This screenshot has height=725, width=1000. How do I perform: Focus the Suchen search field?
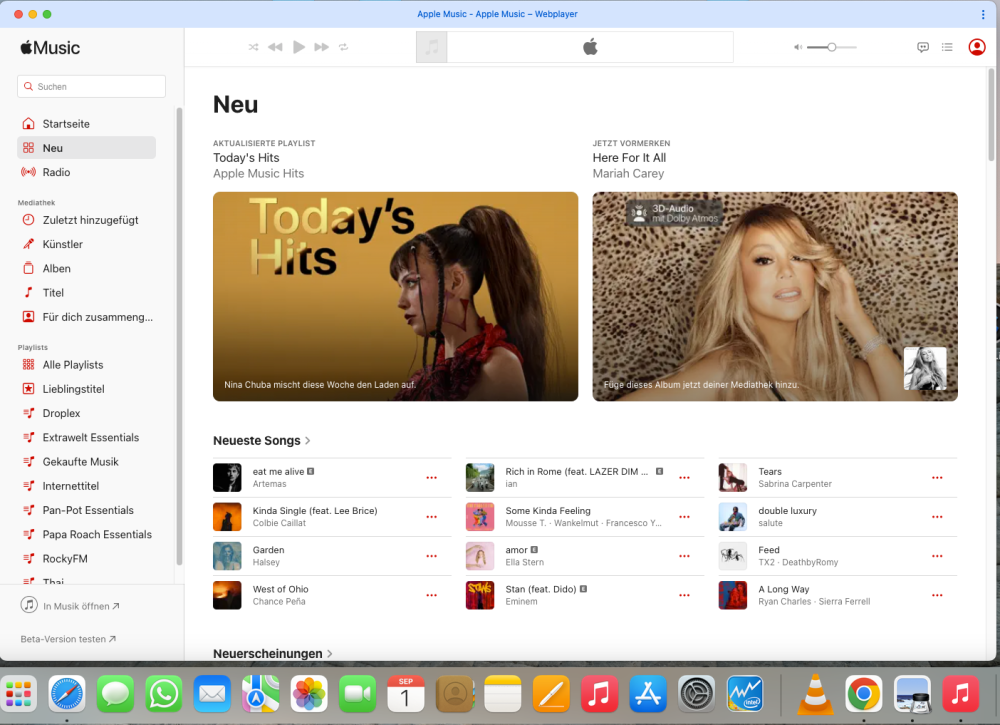click(x=91, y=86)
